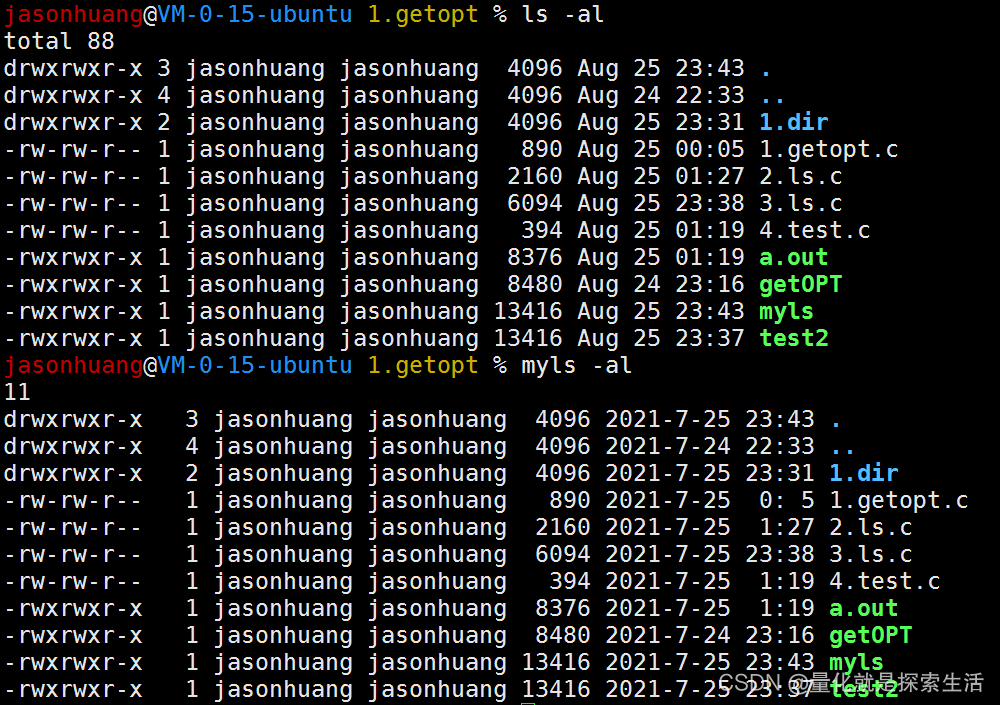
Task: Click the 'myls -al' command text
Action: click(x=577, y=366)
